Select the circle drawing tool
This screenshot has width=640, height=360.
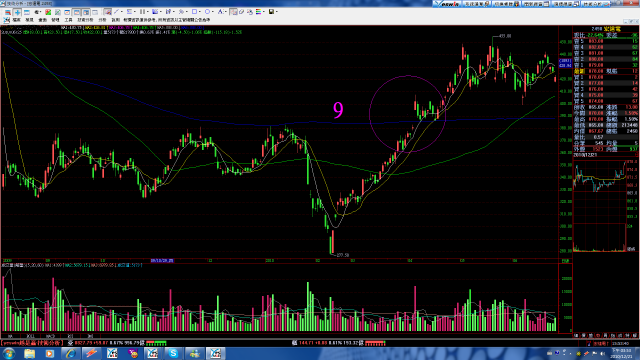tap(207, 12)
